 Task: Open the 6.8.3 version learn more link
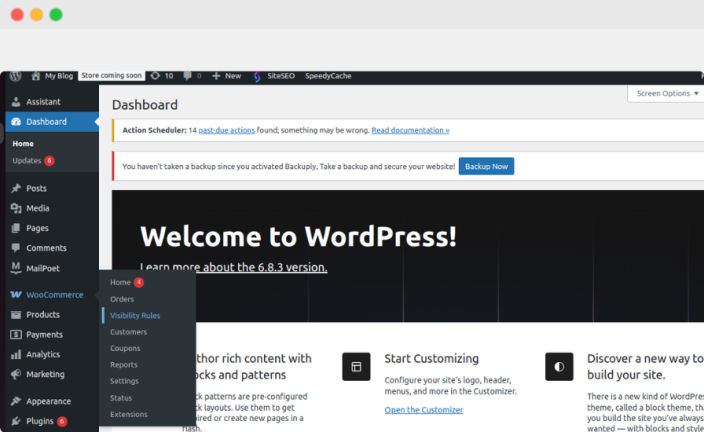point(233,267)
